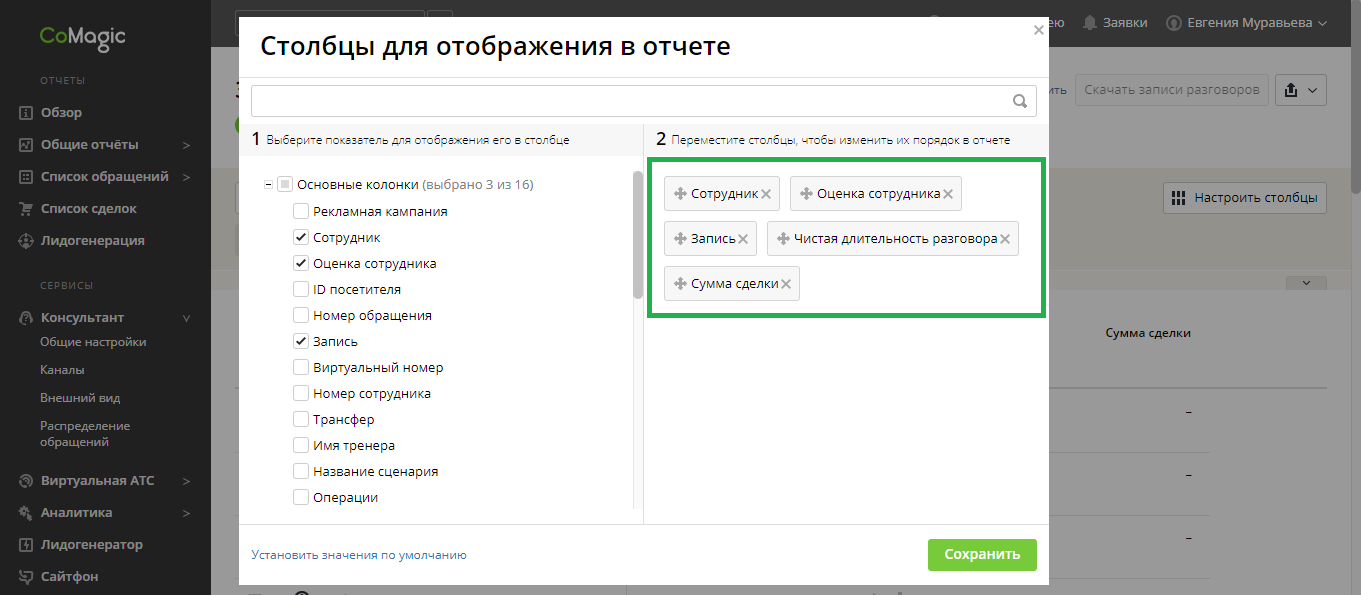Click the column list scrollbar
The height and width of the screenshot is (595, 1361).
point(638,236)
